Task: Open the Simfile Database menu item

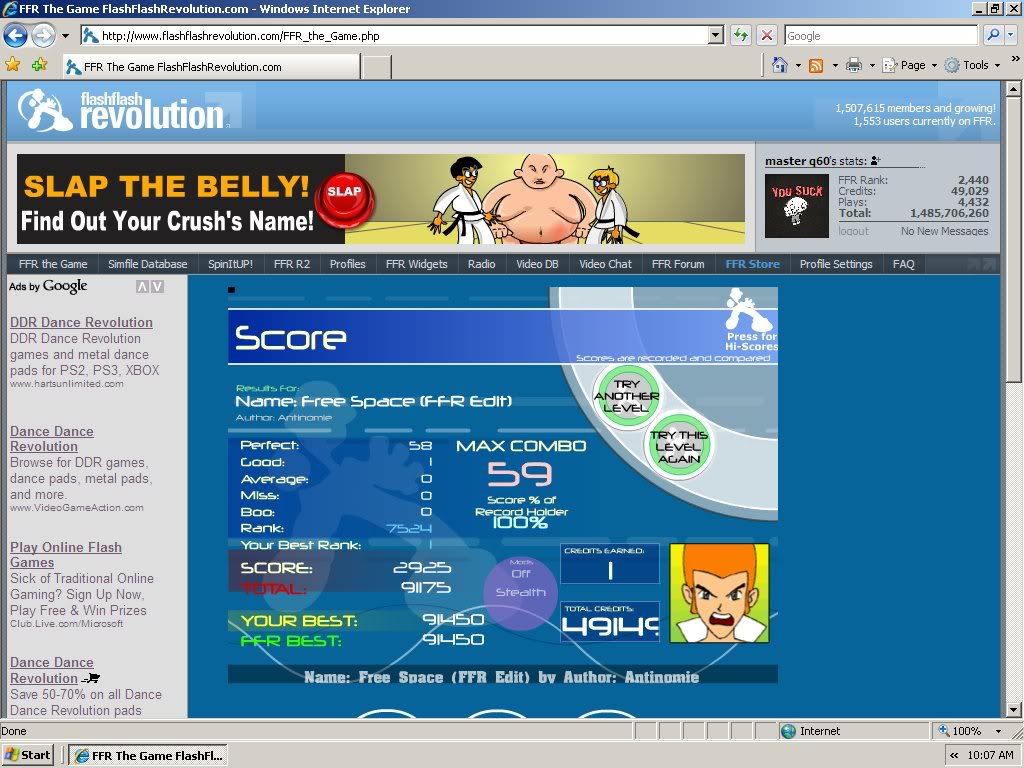Action: pos(147,264)
